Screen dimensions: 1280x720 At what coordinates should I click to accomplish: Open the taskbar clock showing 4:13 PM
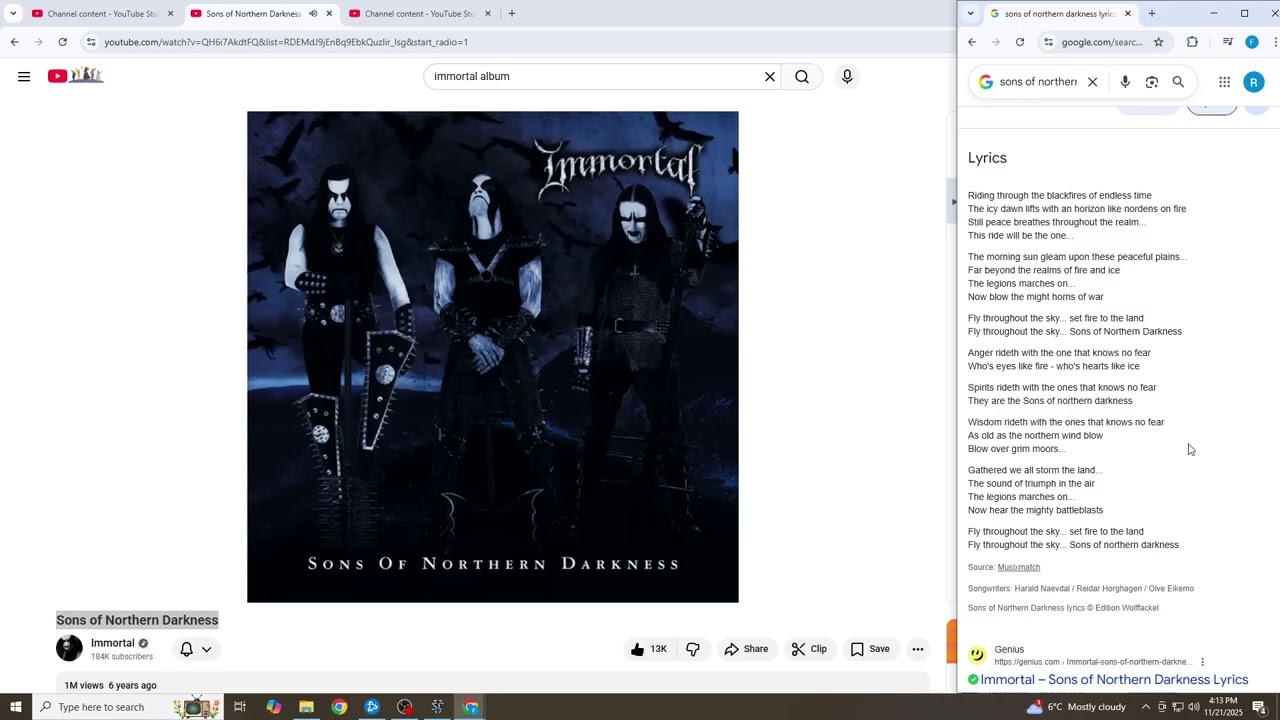(1224, 707)
